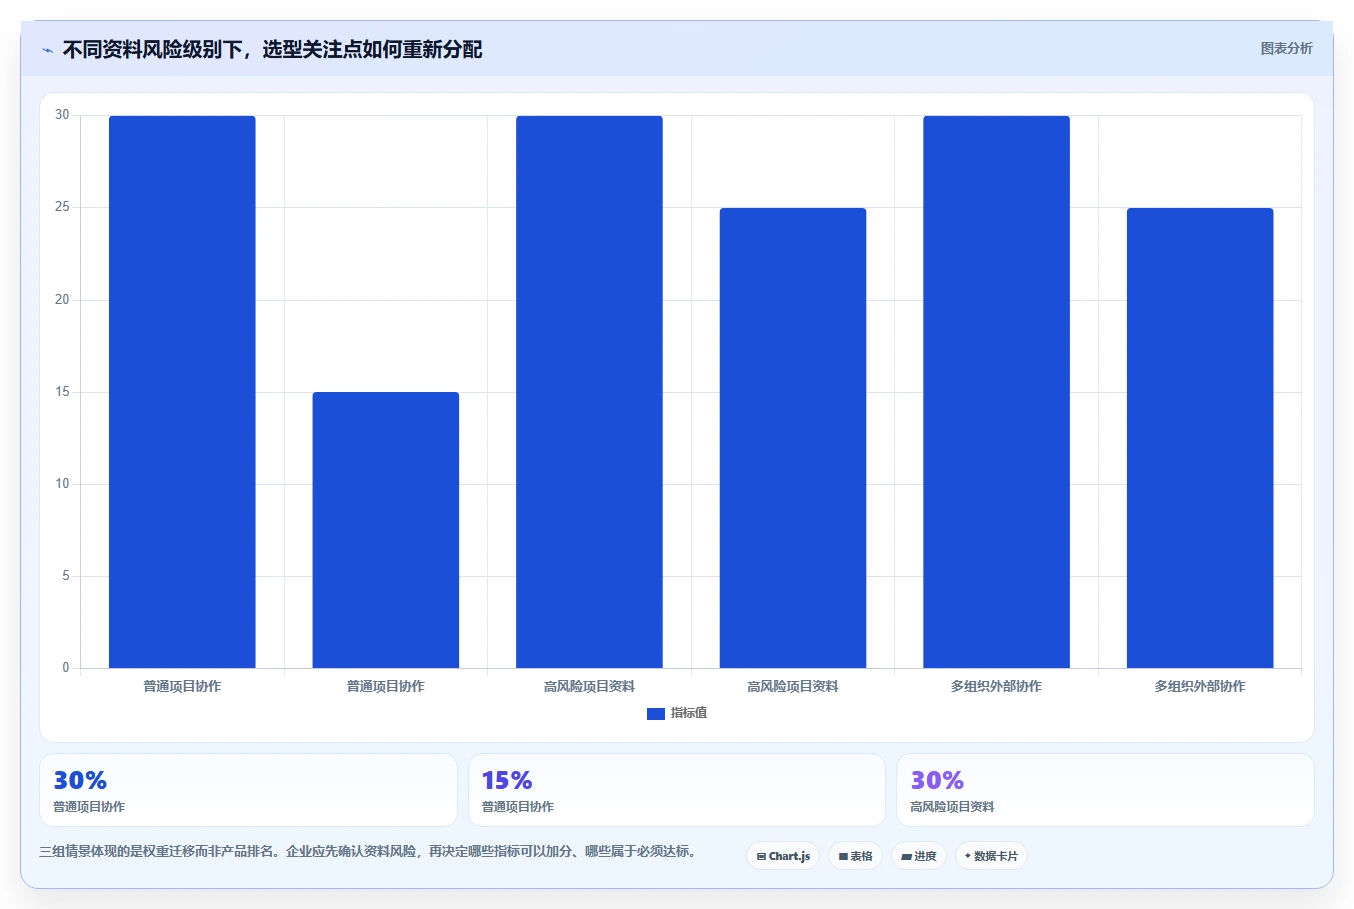Viewport: 1354px width, 909px height.
Task: Click the 指标值 legend text
Action: 689,713
